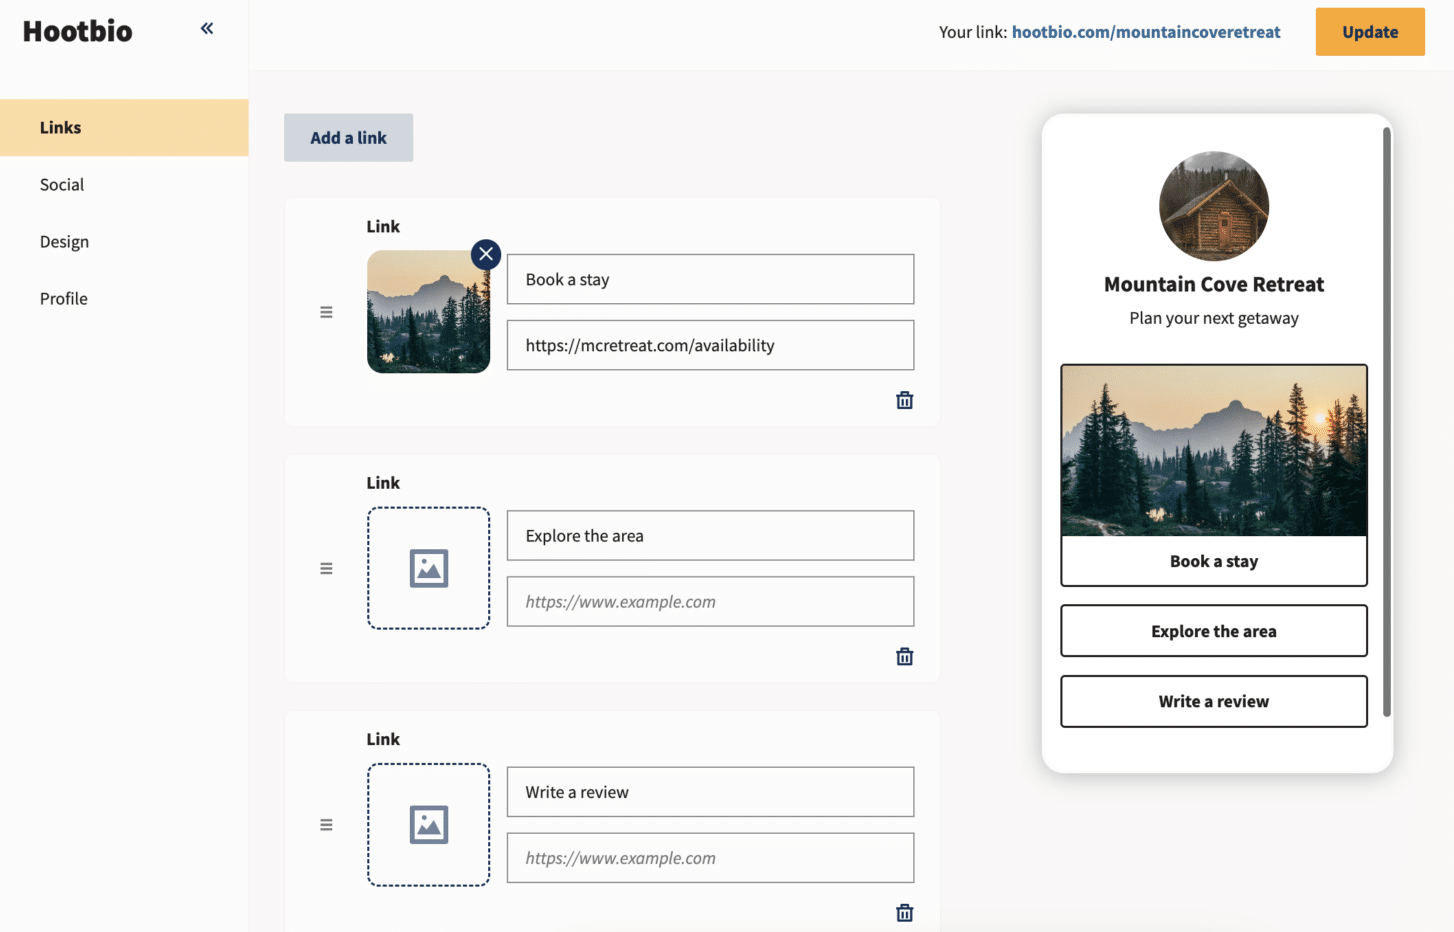Click the orange Update button
The width and height of the screenshot is (1454, 932).
click(x=1369, y=32)
